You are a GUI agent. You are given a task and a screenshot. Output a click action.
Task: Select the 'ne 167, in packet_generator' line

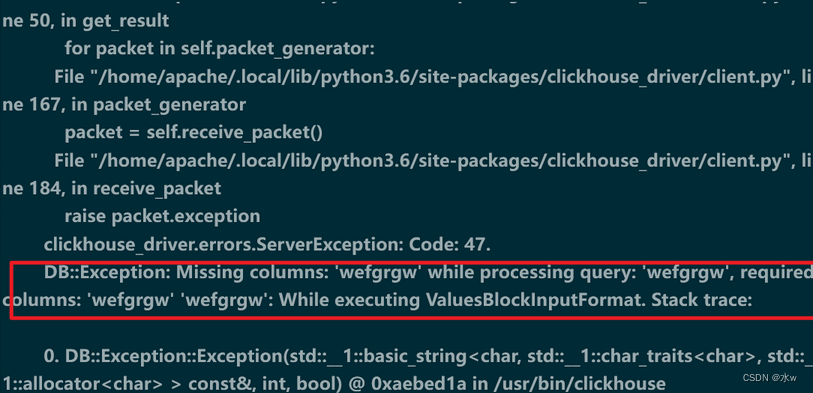124,105
